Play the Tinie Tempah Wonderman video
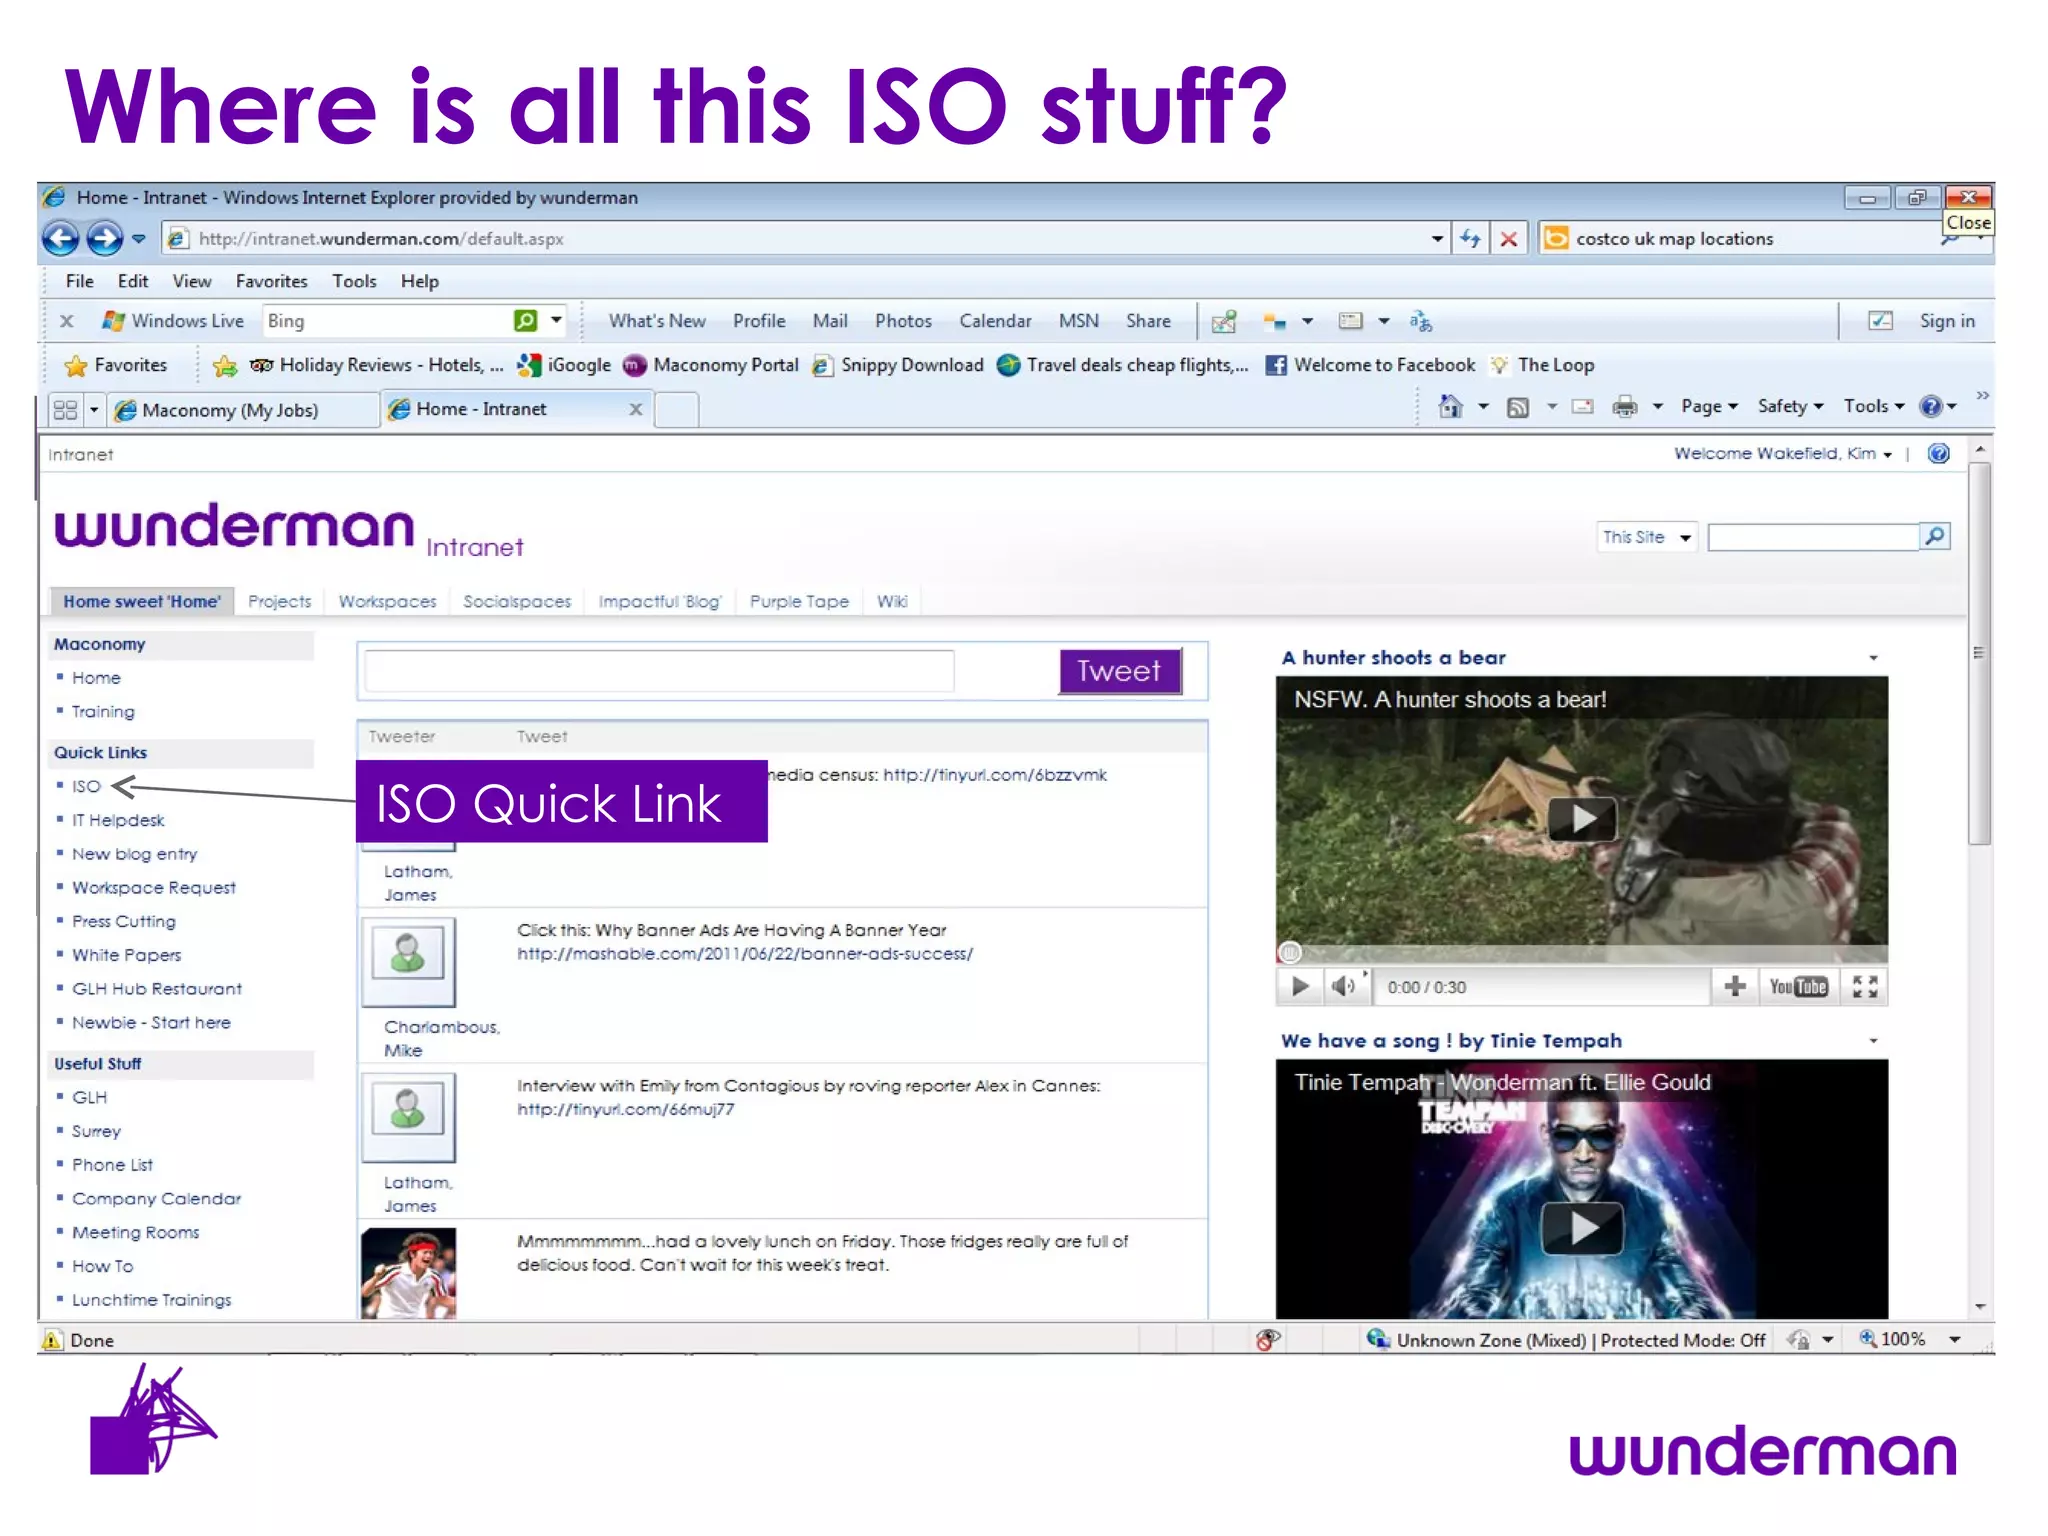This screenshot has height=1536, width=2048. pyautogui.click(x=1582, y=1228)
